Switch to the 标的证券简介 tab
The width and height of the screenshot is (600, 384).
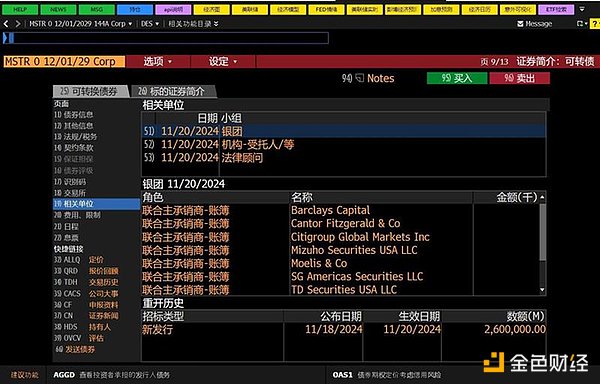(174, 91)
